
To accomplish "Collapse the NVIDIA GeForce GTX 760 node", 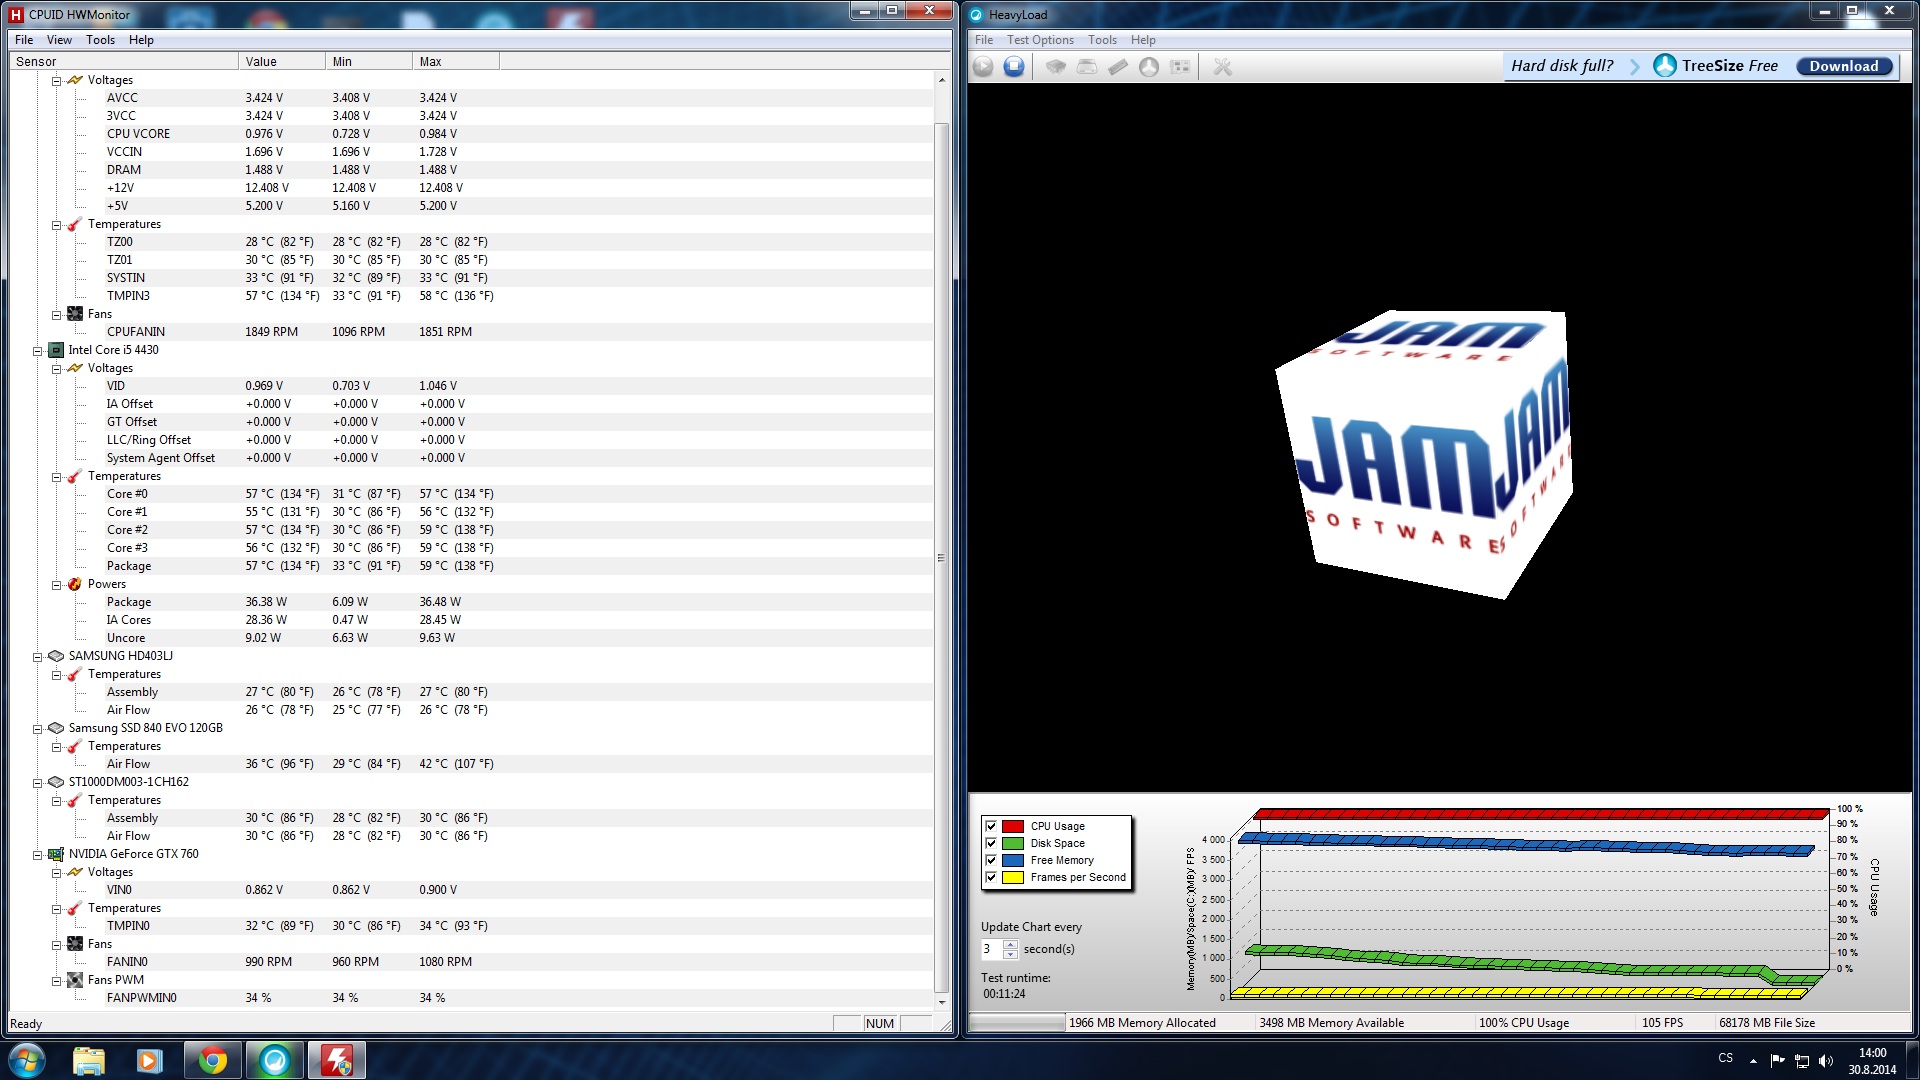I will tap(38, 855).
